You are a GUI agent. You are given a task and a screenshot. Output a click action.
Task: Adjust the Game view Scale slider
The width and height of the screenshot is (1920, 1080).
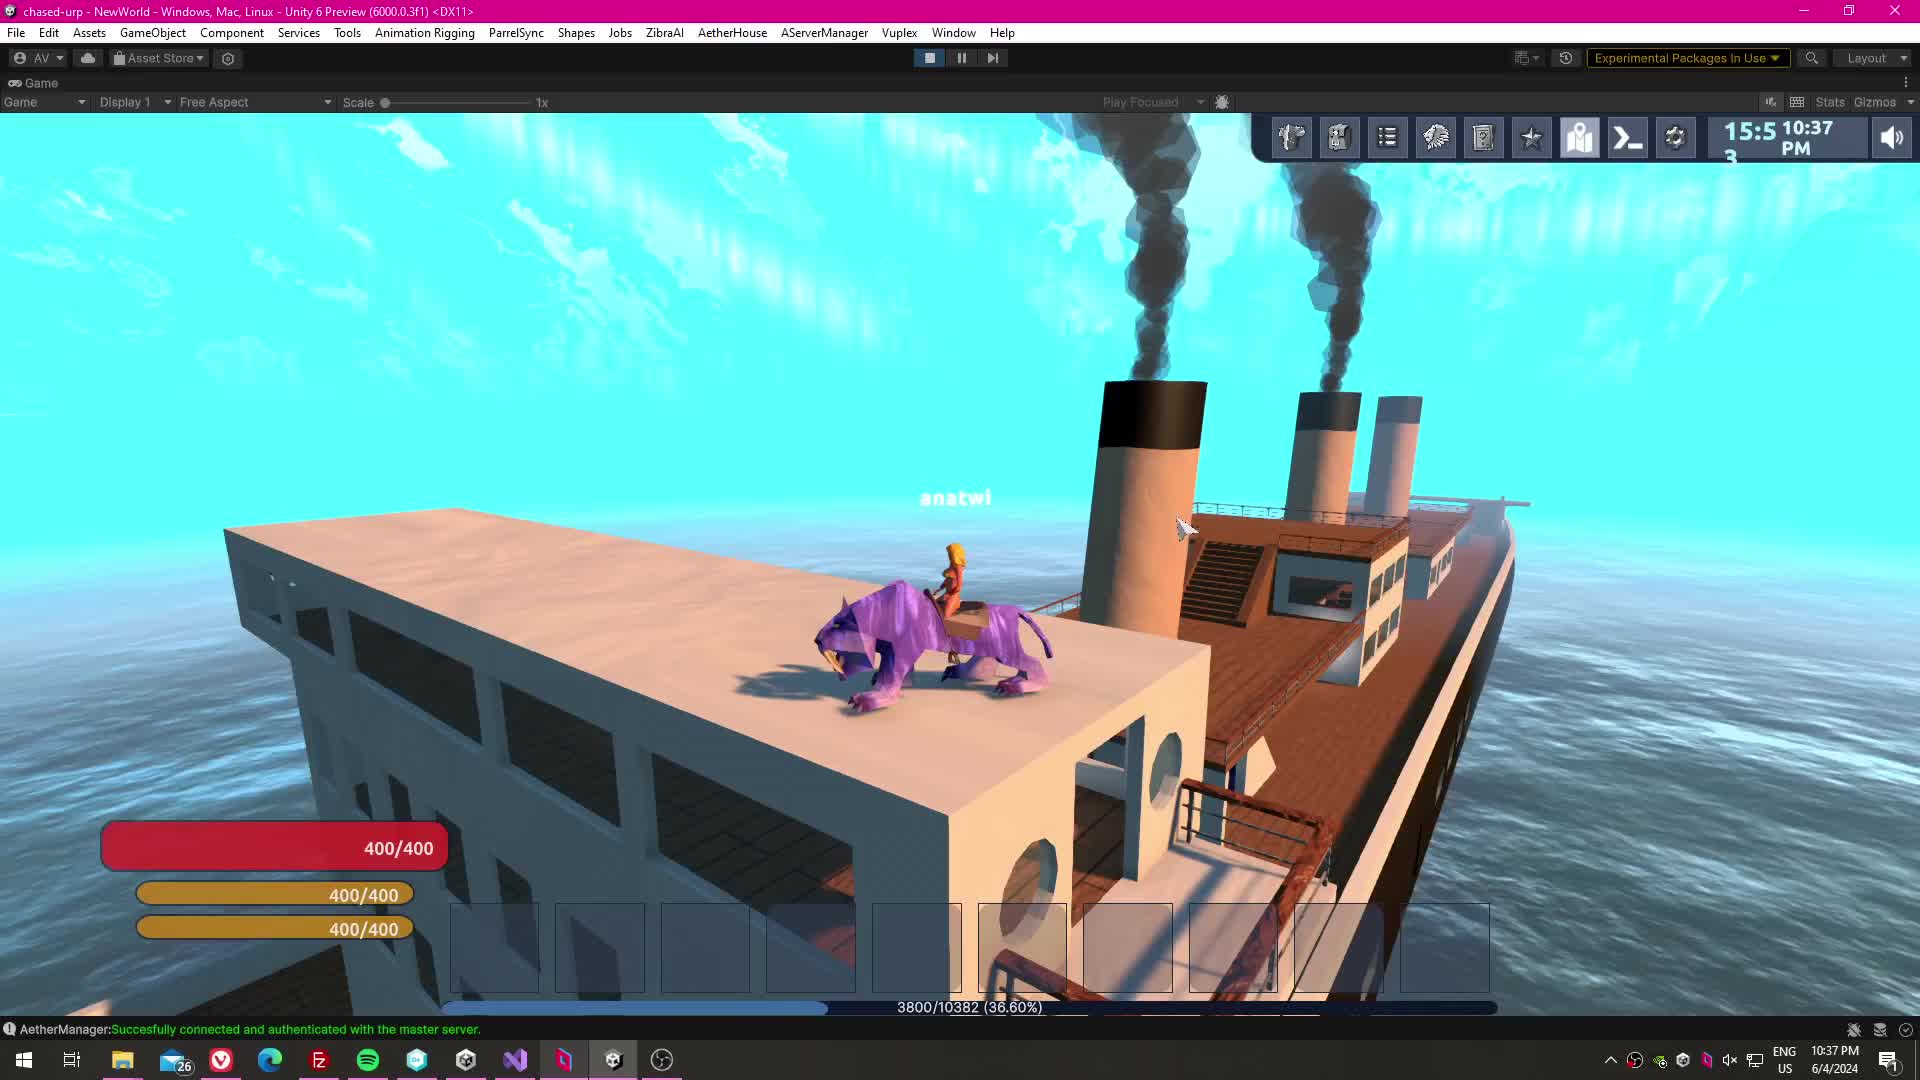(x=385, y=102)
